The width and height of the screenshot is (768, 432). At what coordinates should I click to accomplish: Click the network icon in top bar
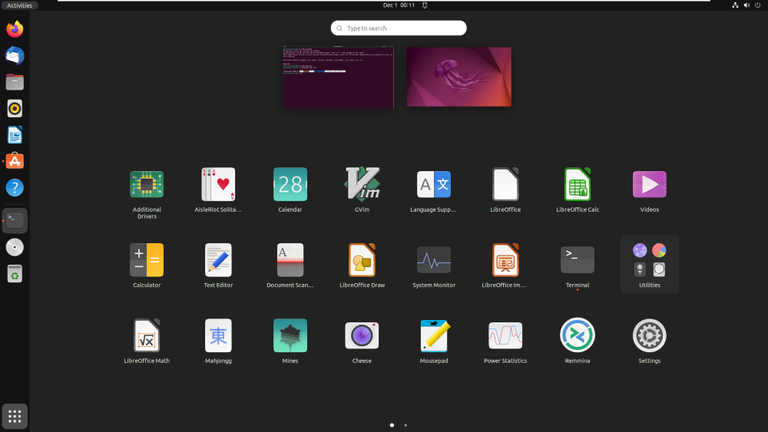pos(735,5)
